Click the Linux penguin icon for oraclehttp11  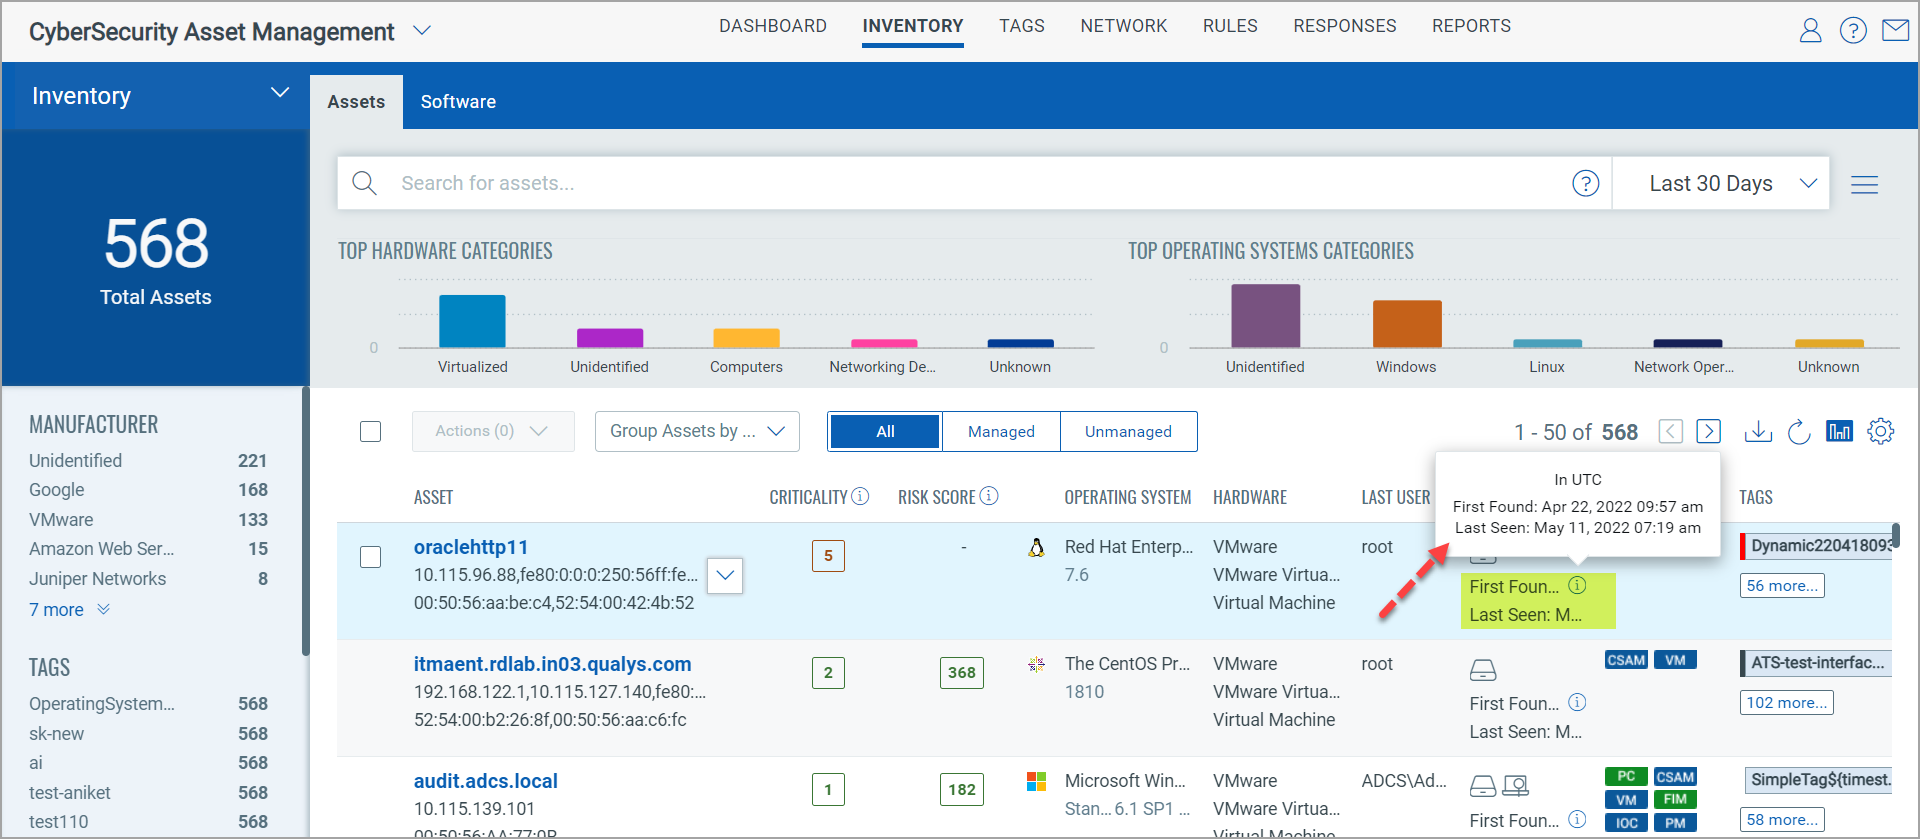click(1037, 547)
